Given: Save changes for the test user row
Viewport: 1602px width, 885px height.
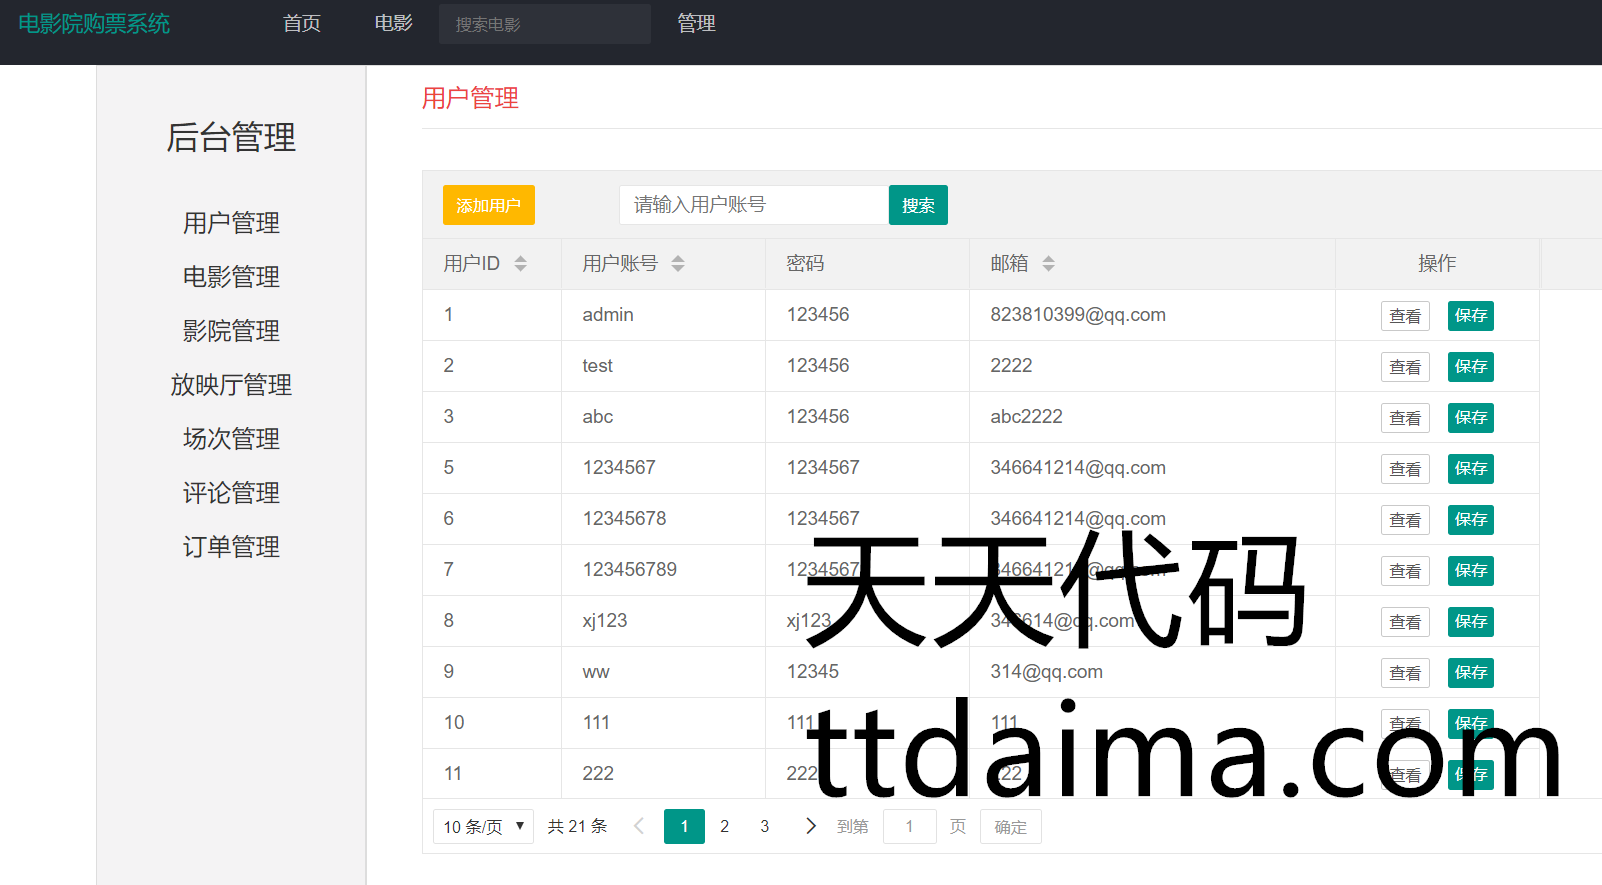Looking at the screenshot, I should pyautogui.click(x=1470, y=367).
